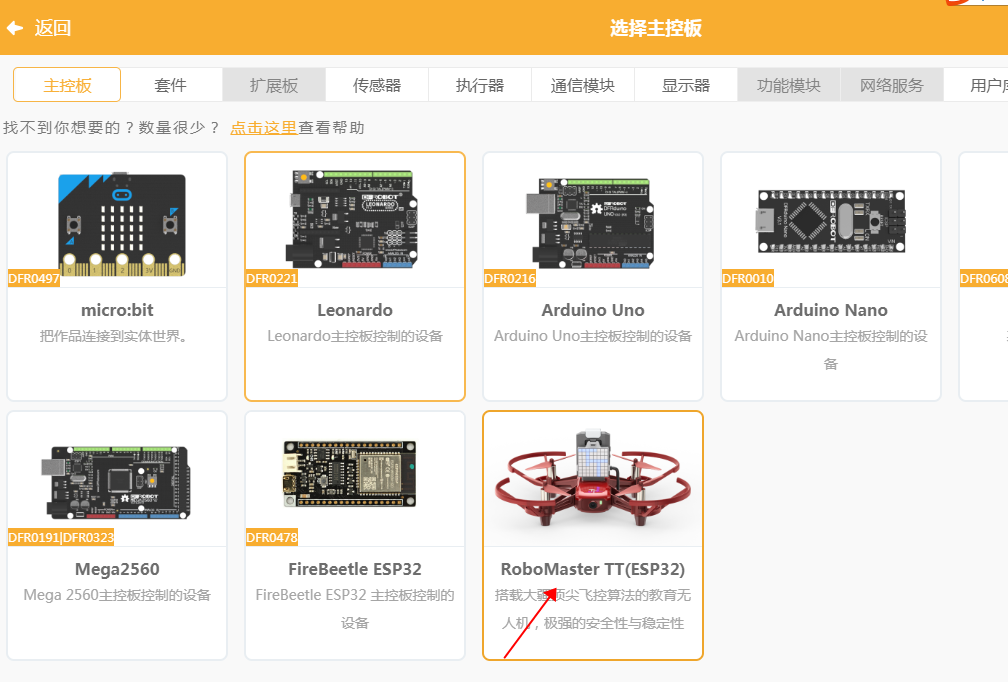Screen dimensions: 1008x682
Task: Choose the Arduino Uno board image
Action: [590, 222]
